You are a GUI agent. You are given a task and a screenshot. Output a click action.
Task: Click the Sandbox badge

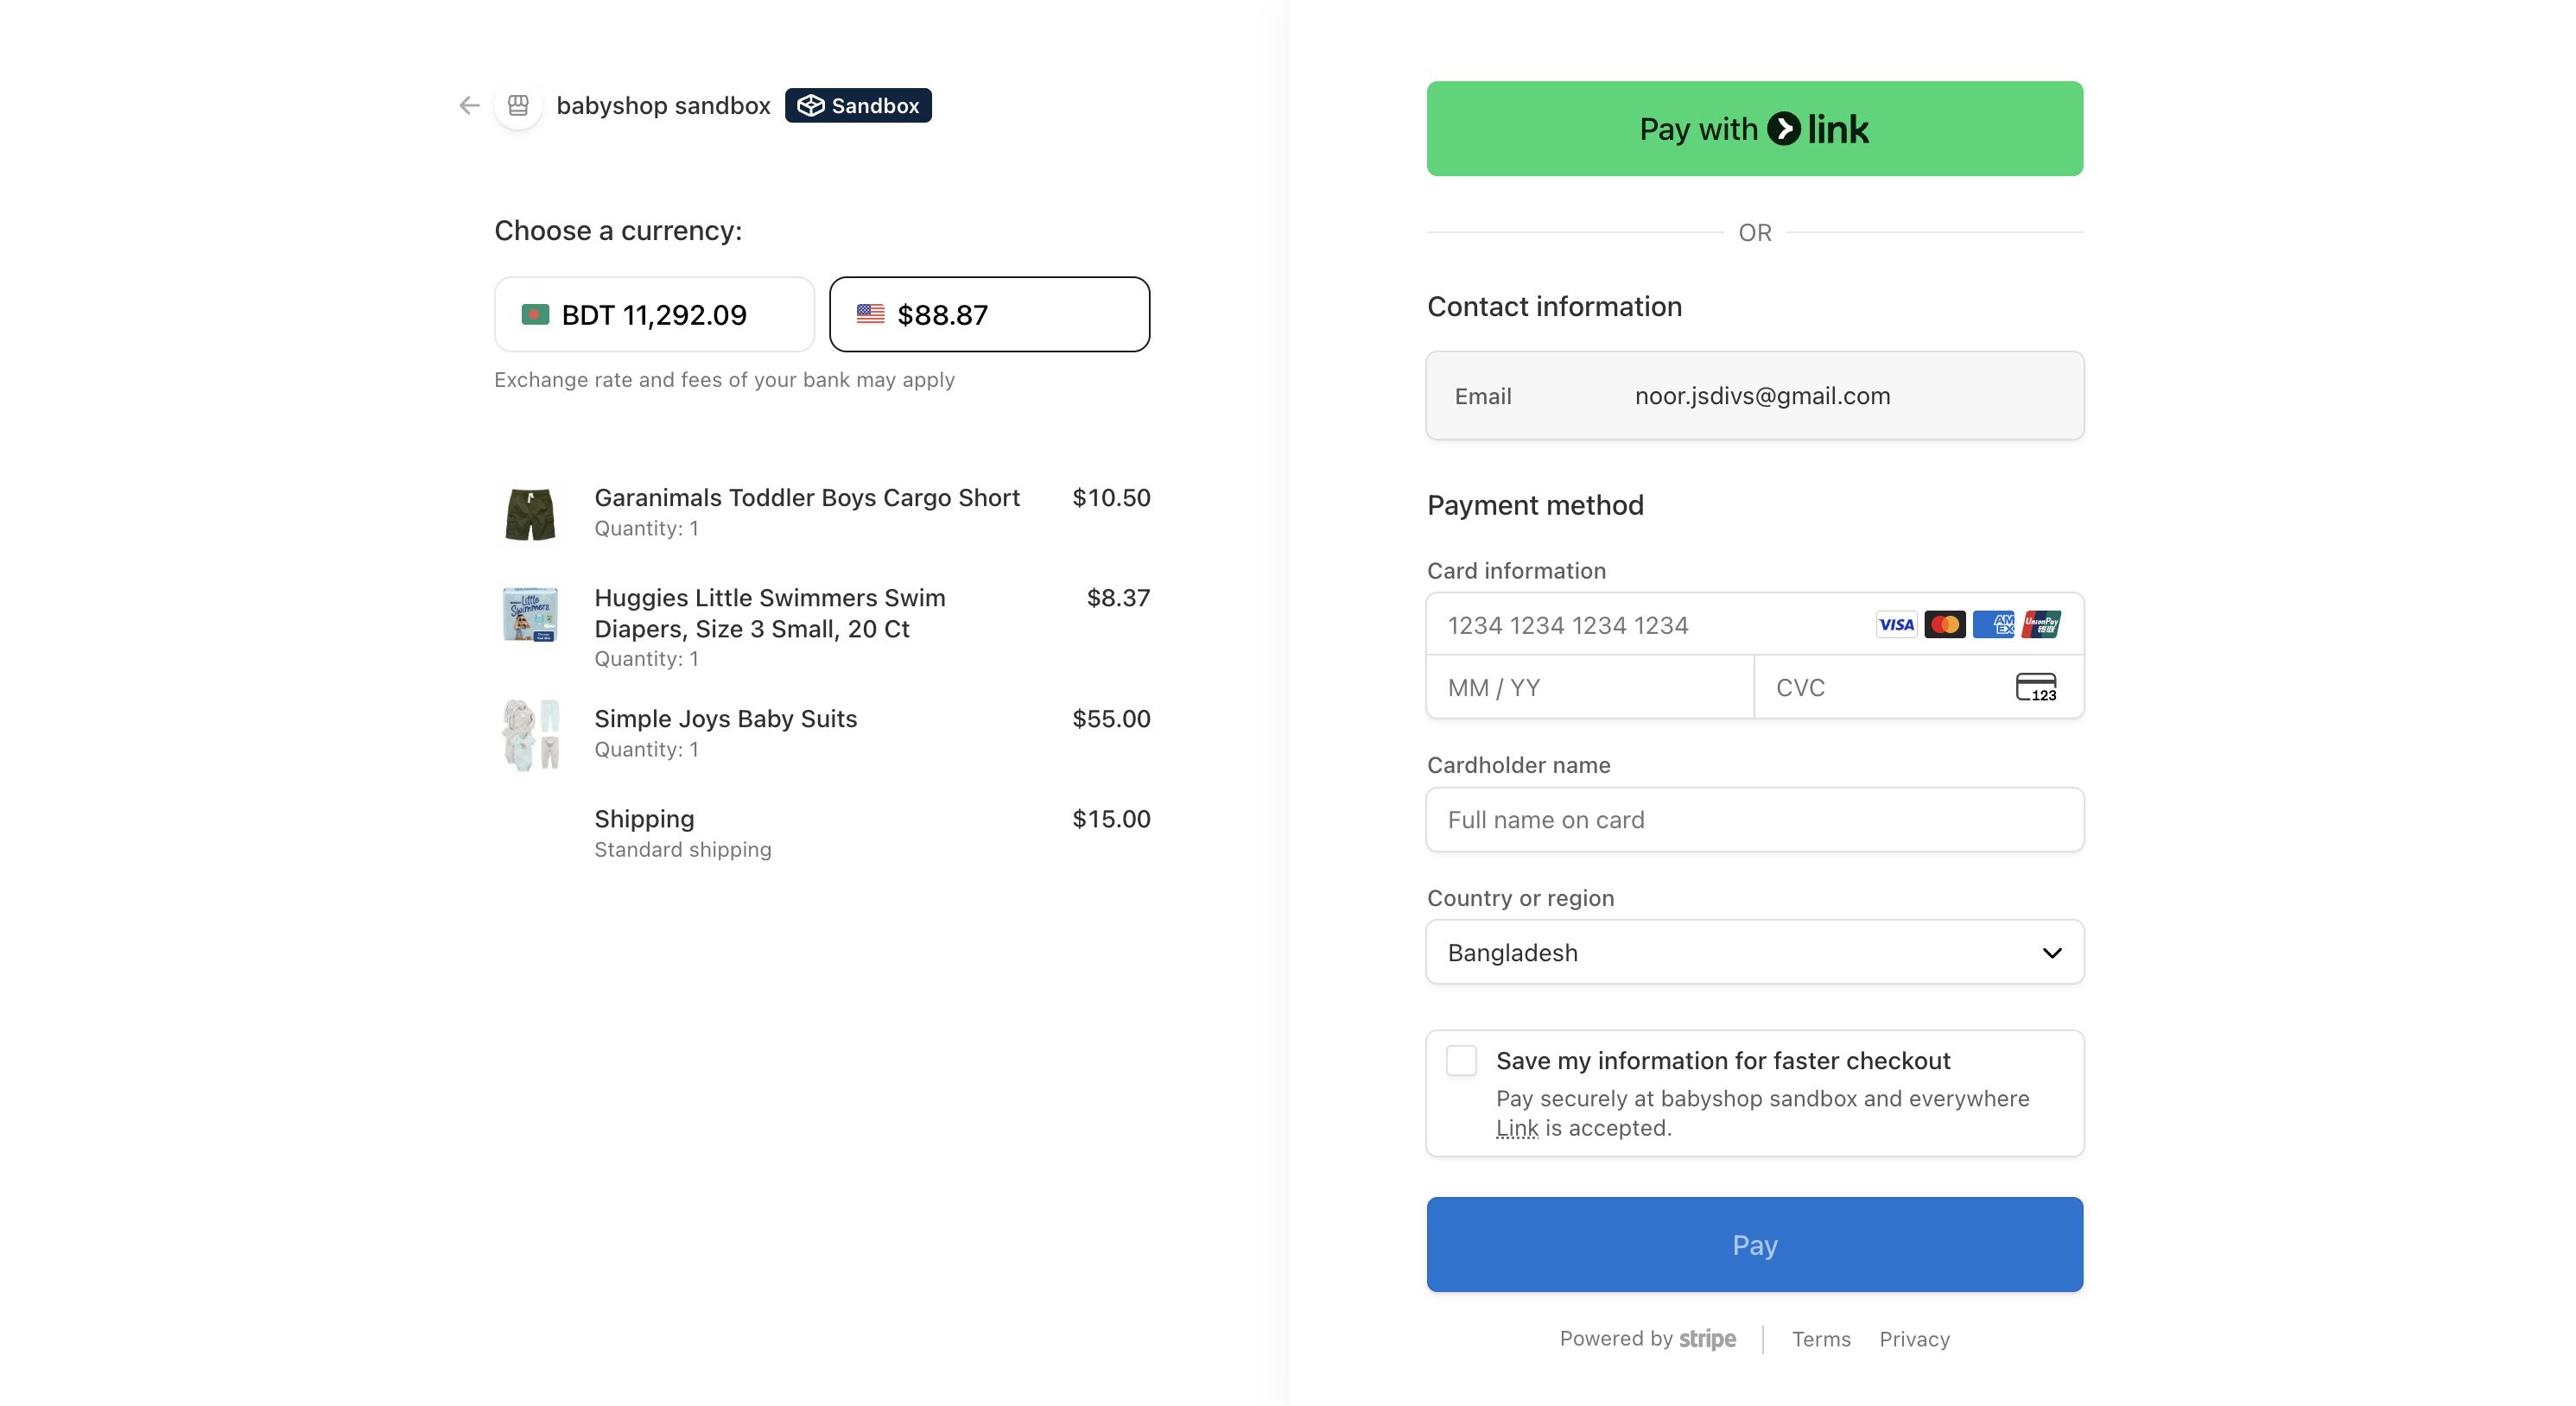[x=858, y=105]
